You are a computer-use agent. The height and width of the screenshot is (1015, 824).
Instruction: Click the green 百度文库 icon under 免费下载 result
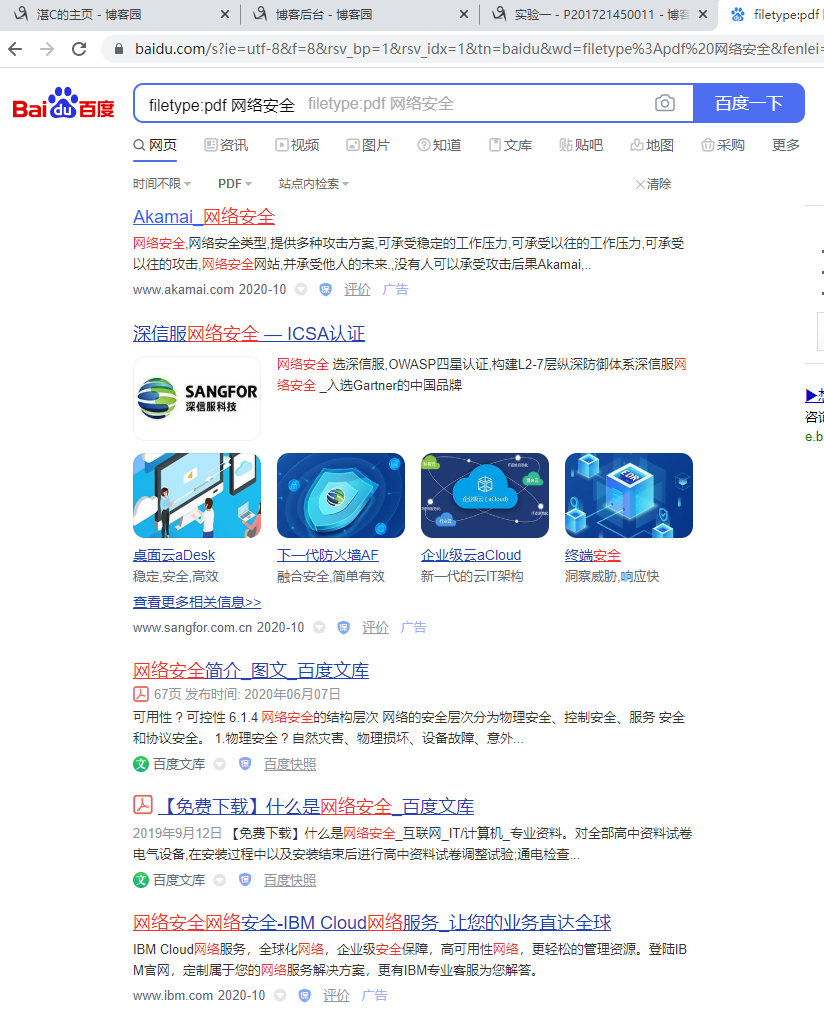(140, 880)
